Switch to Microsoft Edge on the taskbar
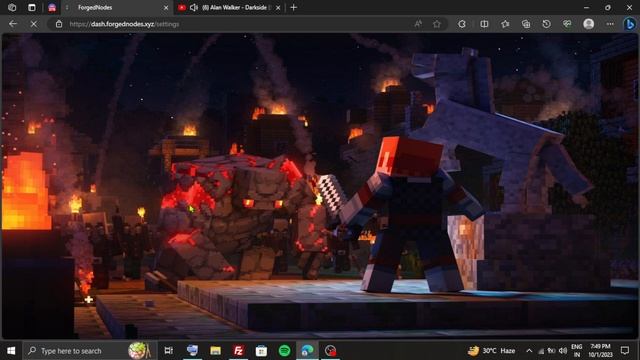The width and height of the screenshot is (640, 360). (307, 351)
